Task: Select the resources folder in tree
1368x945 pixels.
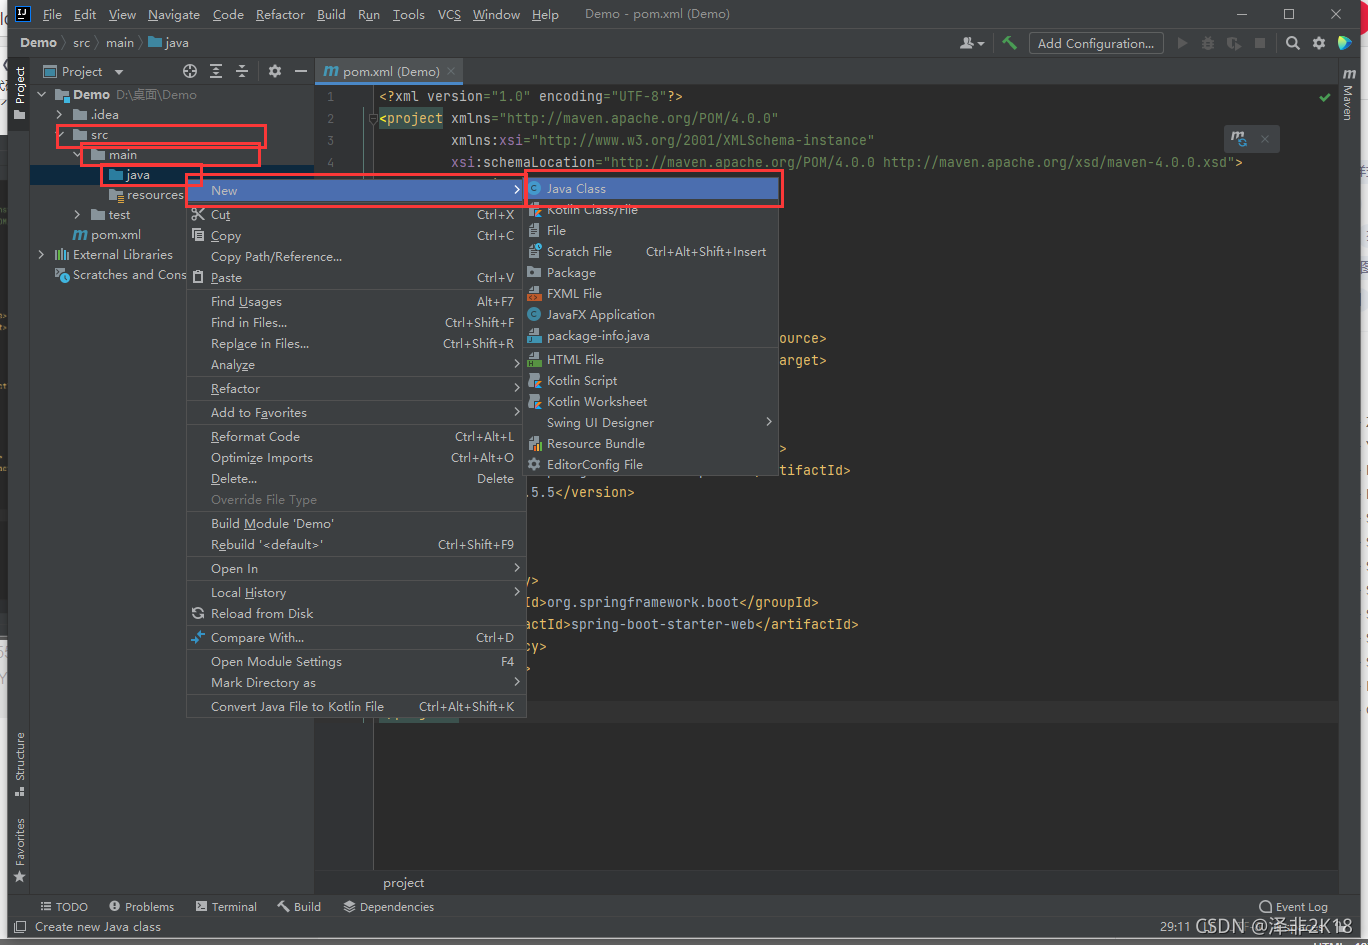Action: (x=146, y=195)
